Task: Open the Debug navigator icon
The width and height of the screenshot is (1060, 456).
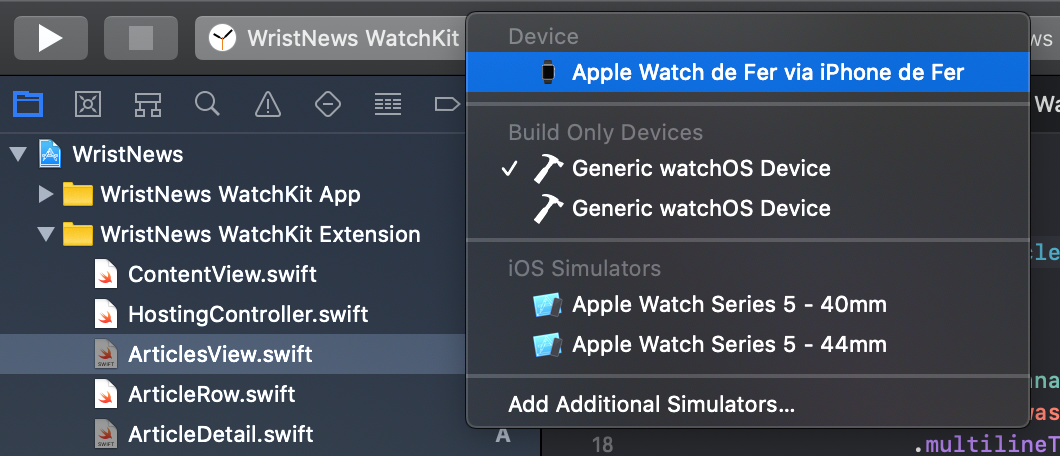Action: tap(388, 104)
